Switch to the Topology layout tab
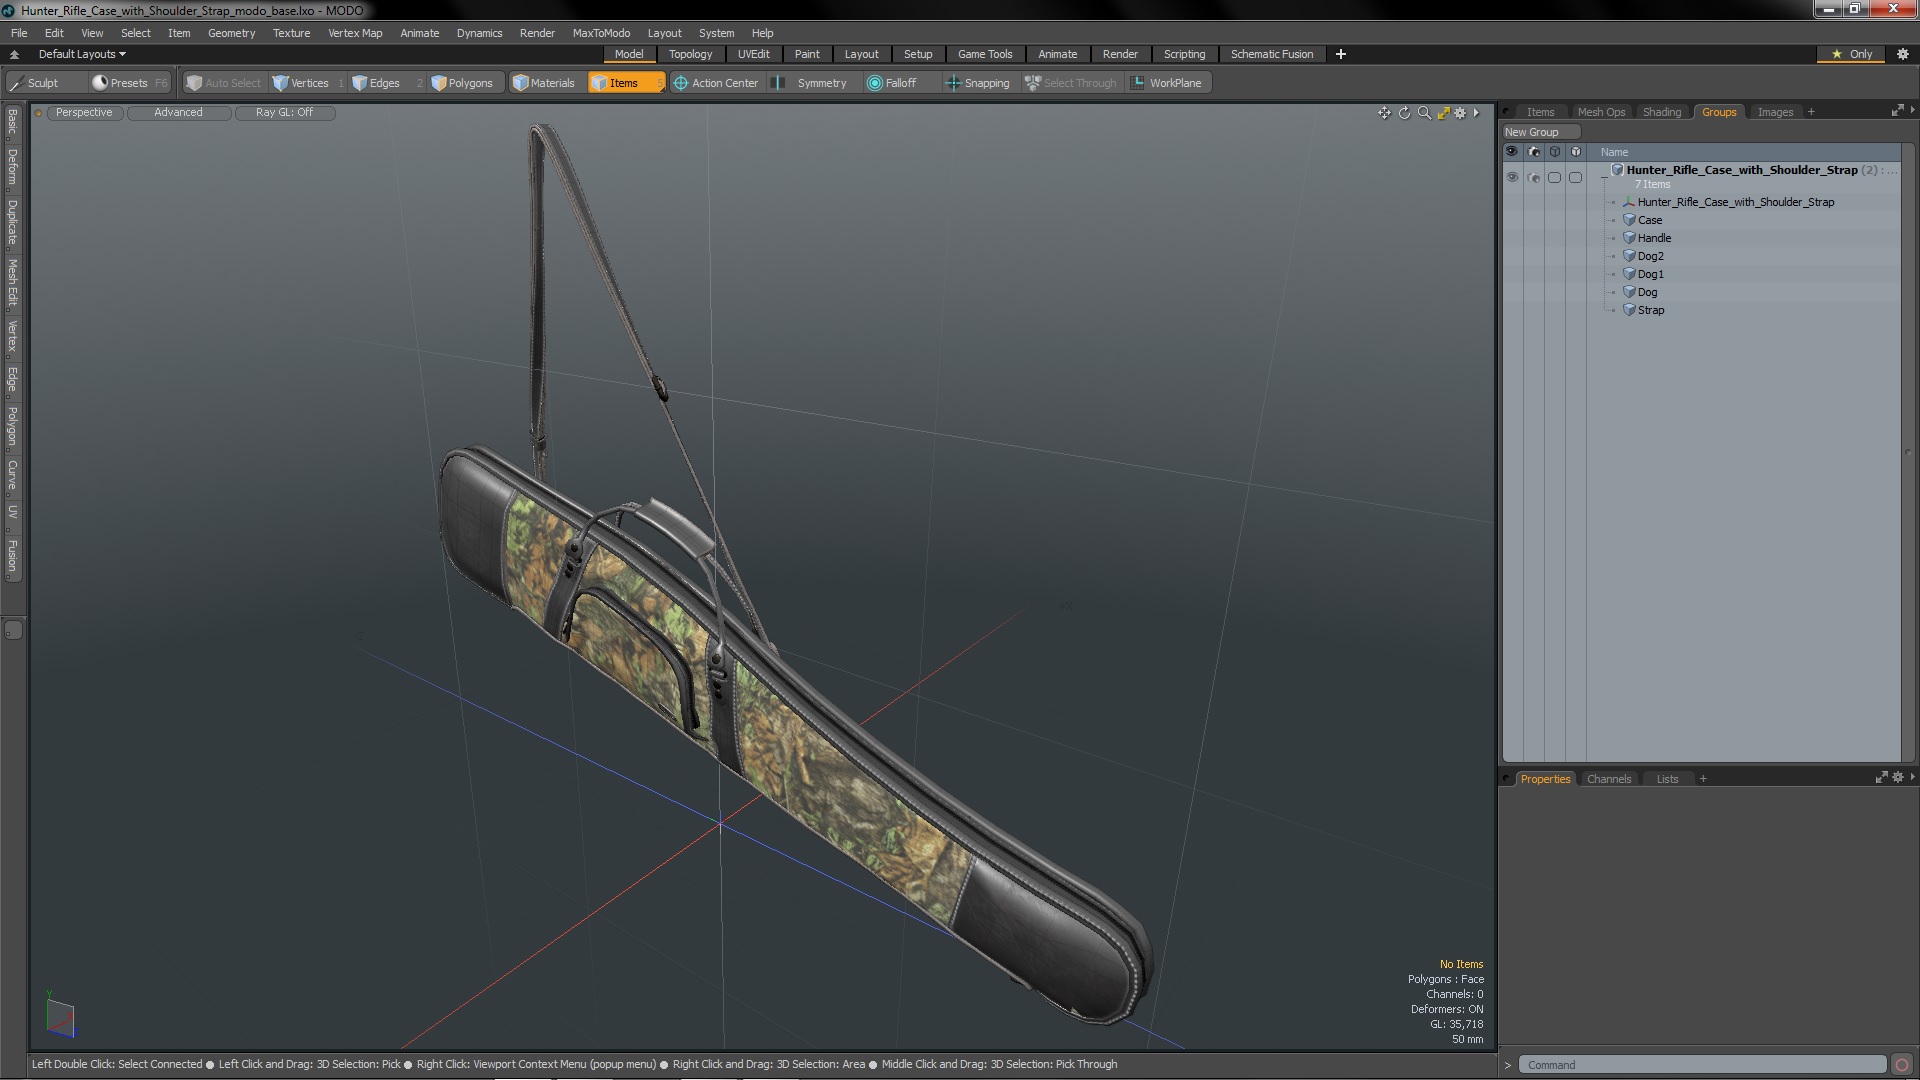1920x1080 pixels. [x=690, y=54]
